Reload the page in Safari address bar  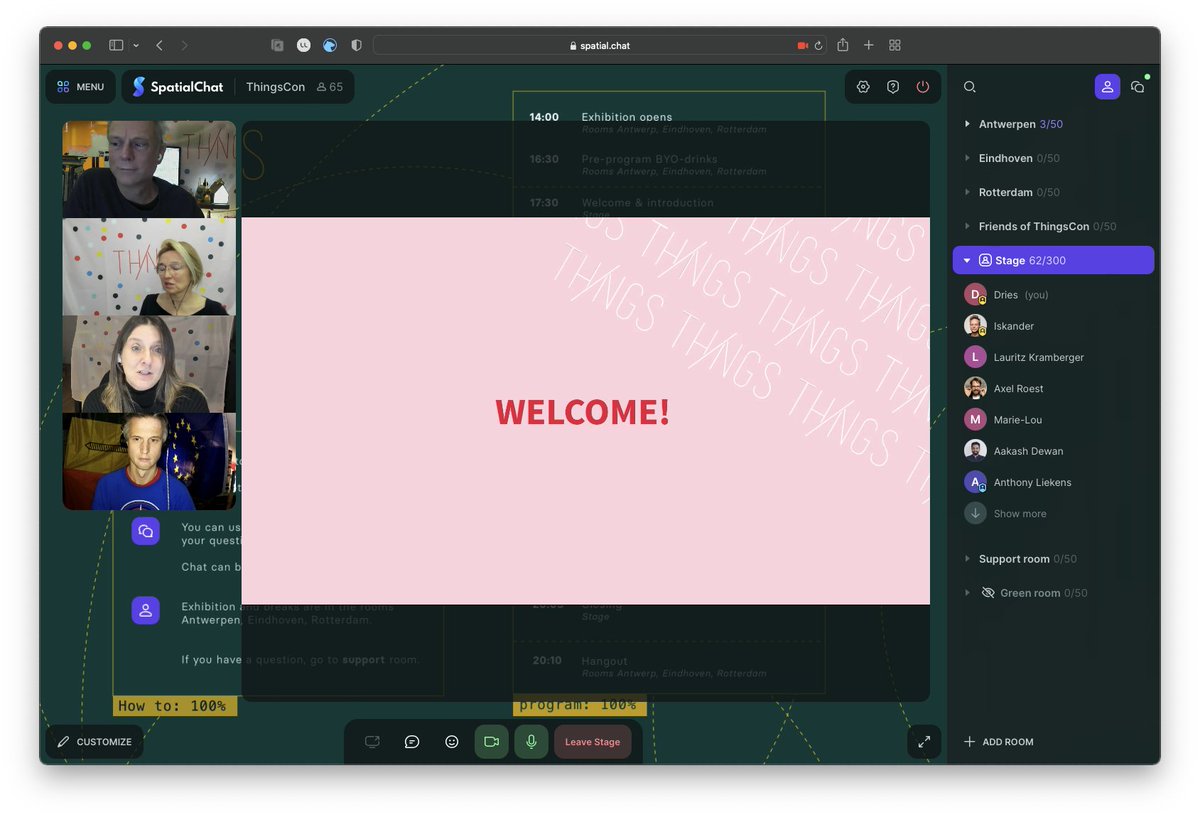click(819, 45)
